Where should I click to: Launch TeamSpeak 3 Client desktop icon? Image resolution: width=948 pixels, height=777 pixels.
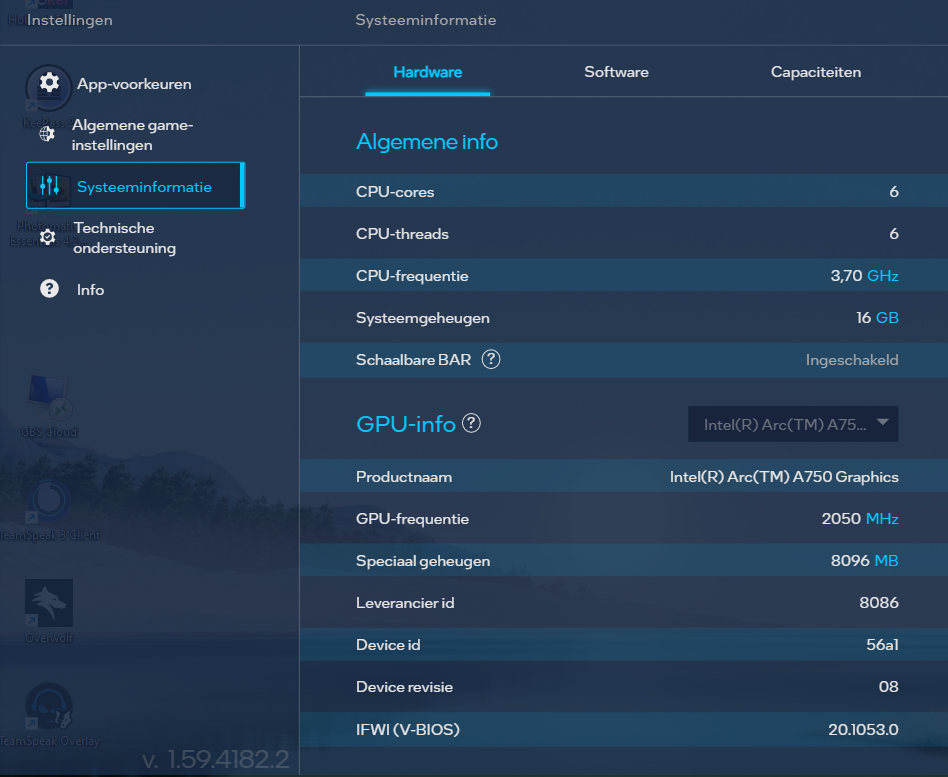50,509
